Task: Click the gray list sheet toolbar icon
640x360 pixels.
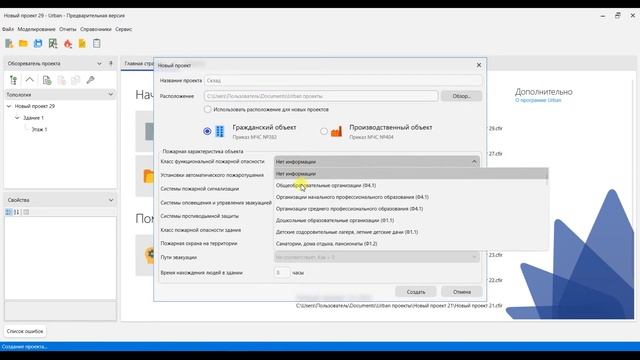Action: pos(97,43)
